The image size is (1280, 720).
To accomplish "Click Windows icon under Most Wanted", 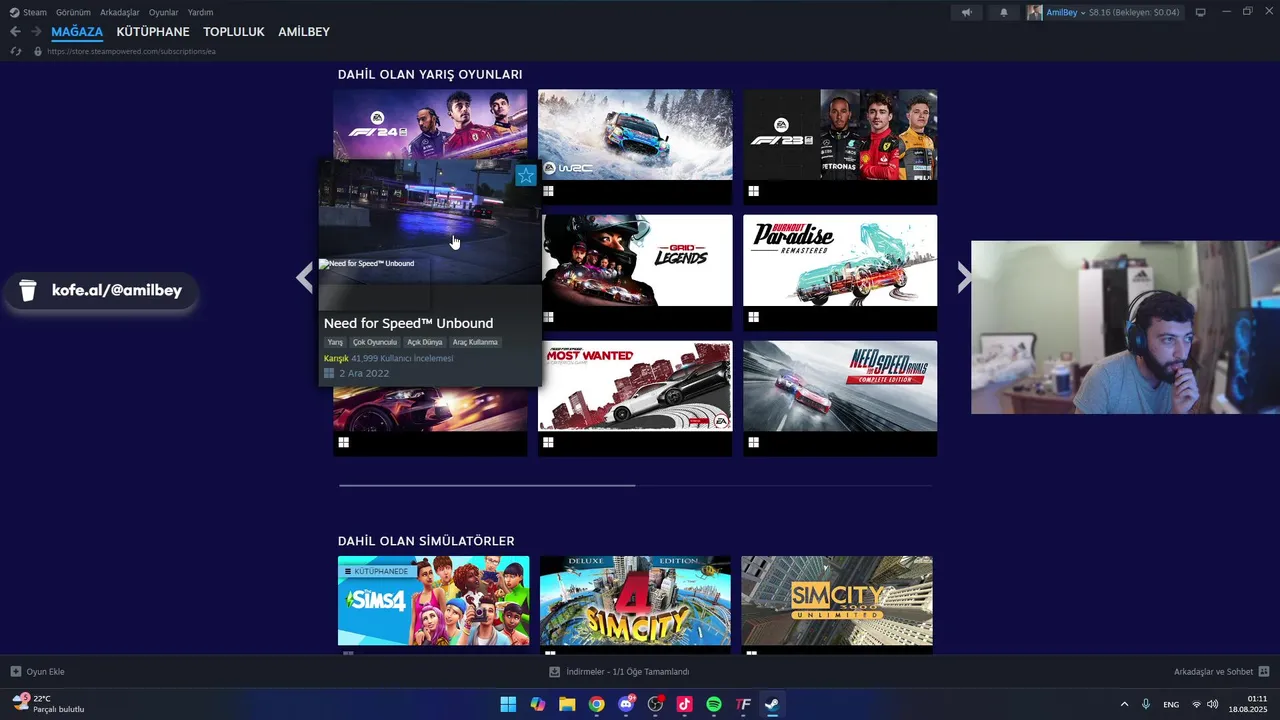I will coord(548,442).
